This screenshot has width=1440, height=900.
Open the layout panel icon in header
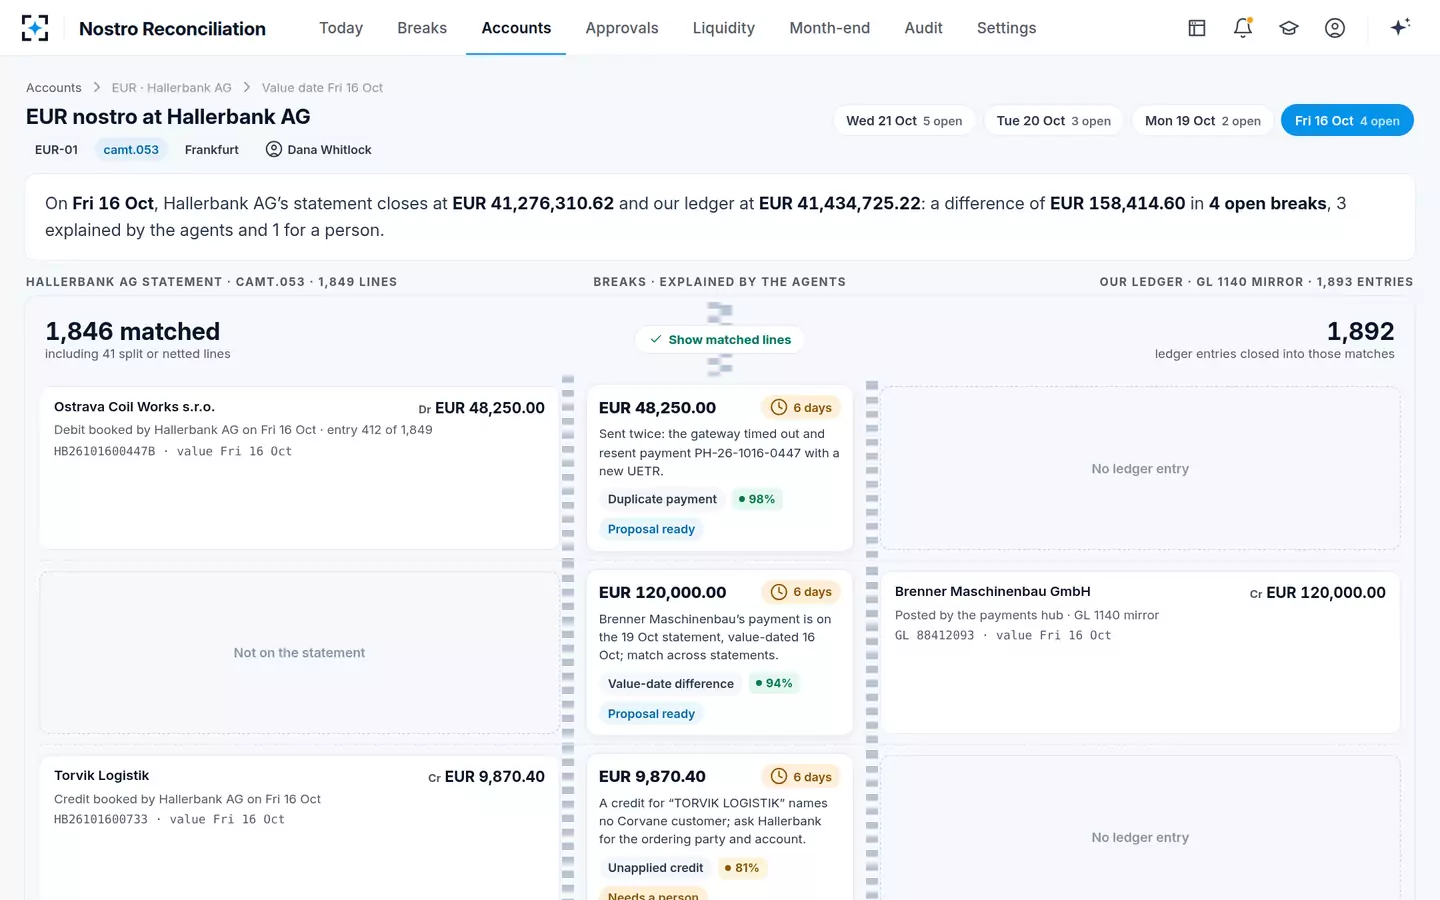click(1197, 28)
